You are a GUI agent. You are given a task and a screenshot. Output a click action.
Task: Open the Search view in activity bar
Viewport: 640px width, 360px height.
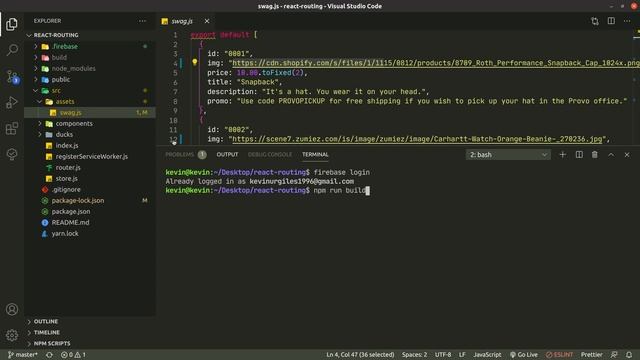(12, 50)
